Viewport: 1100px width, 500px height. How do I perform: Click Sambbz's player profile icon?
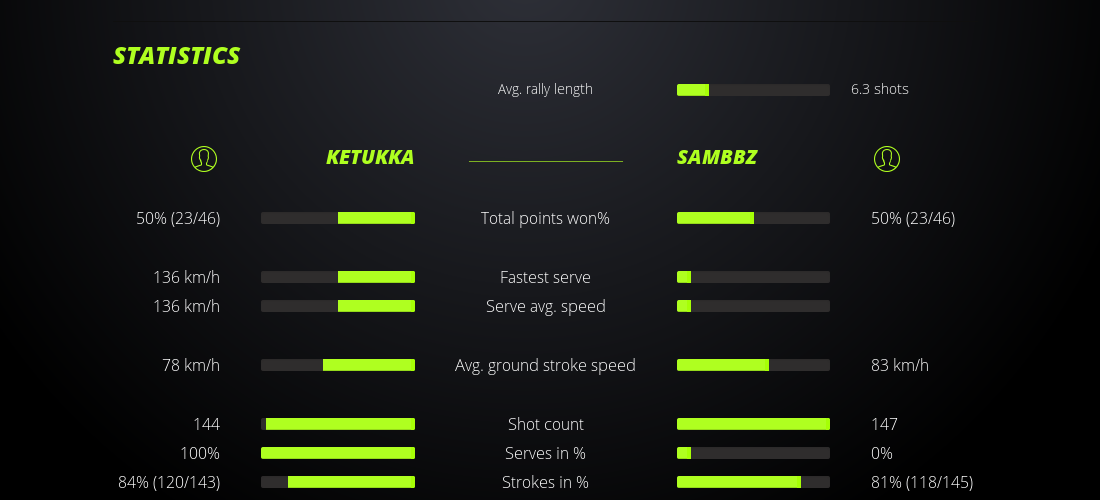coord(886,158)
